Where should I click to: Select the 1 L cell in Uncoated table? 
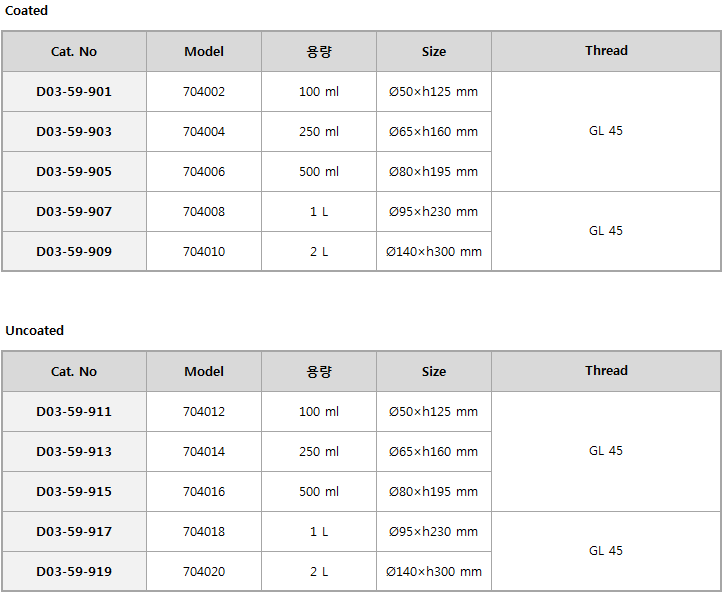tap(319, 532)
